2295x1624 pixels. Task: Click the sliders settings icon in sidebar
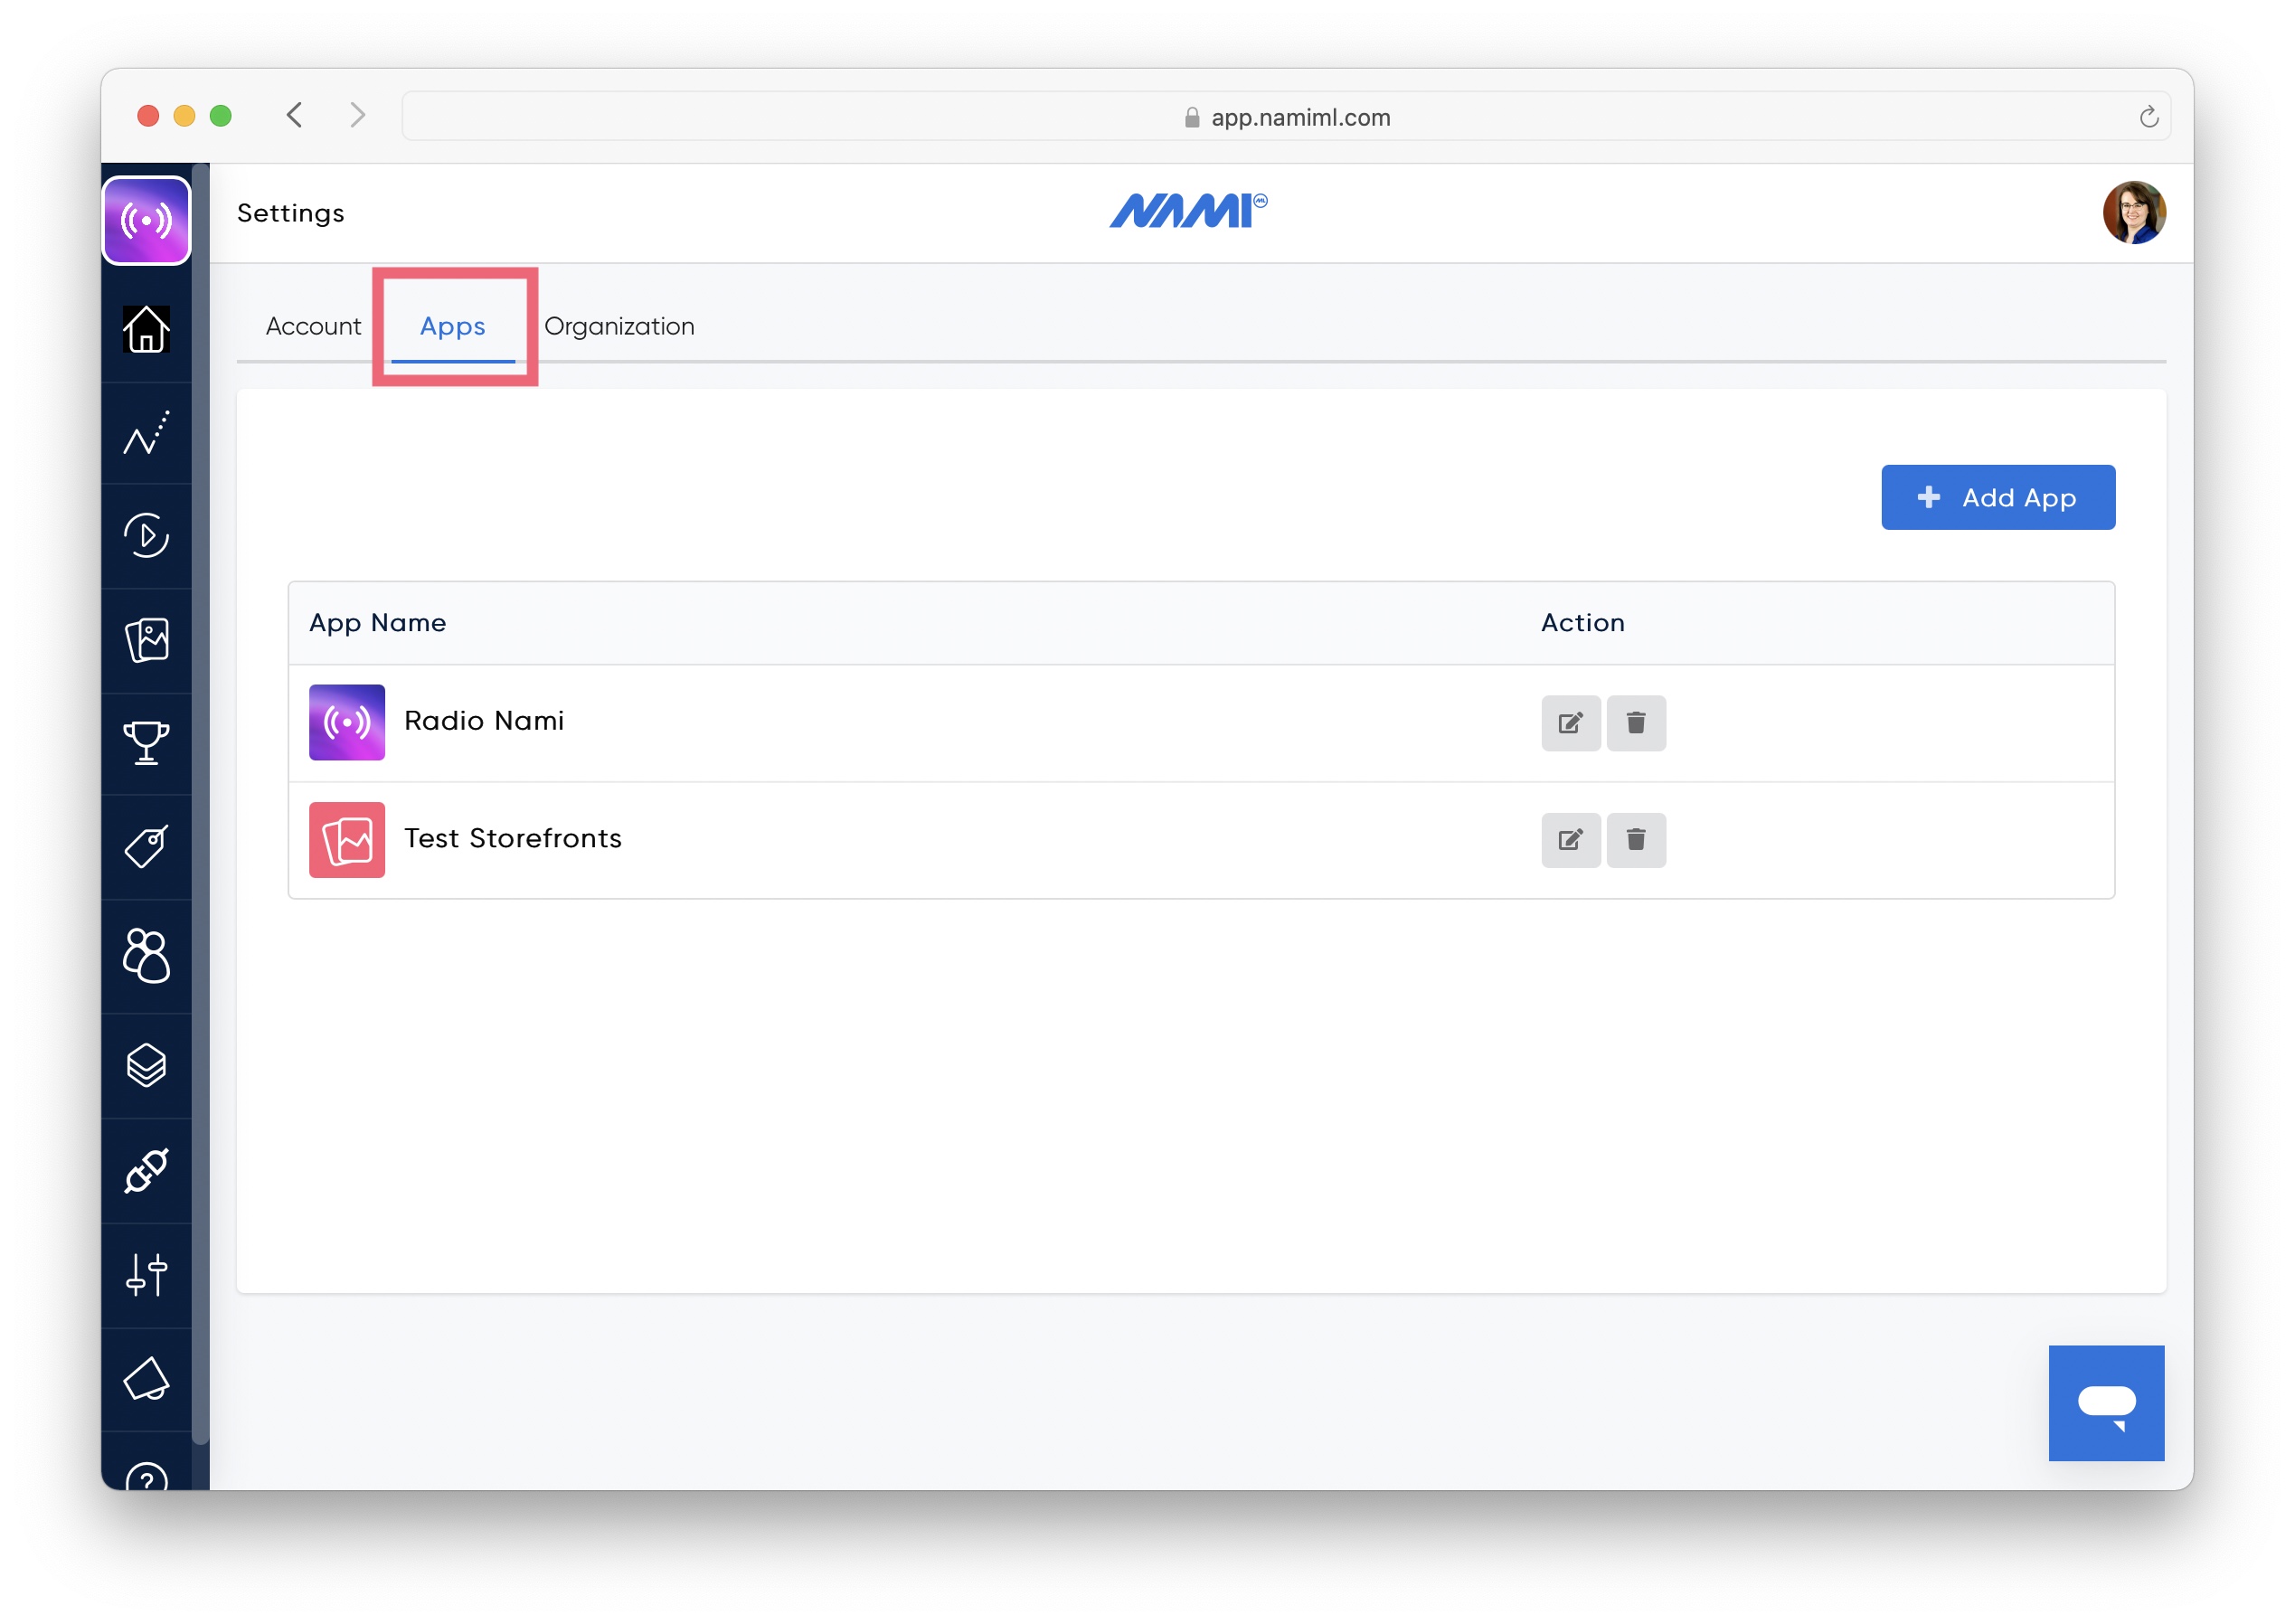point(146,1275)
